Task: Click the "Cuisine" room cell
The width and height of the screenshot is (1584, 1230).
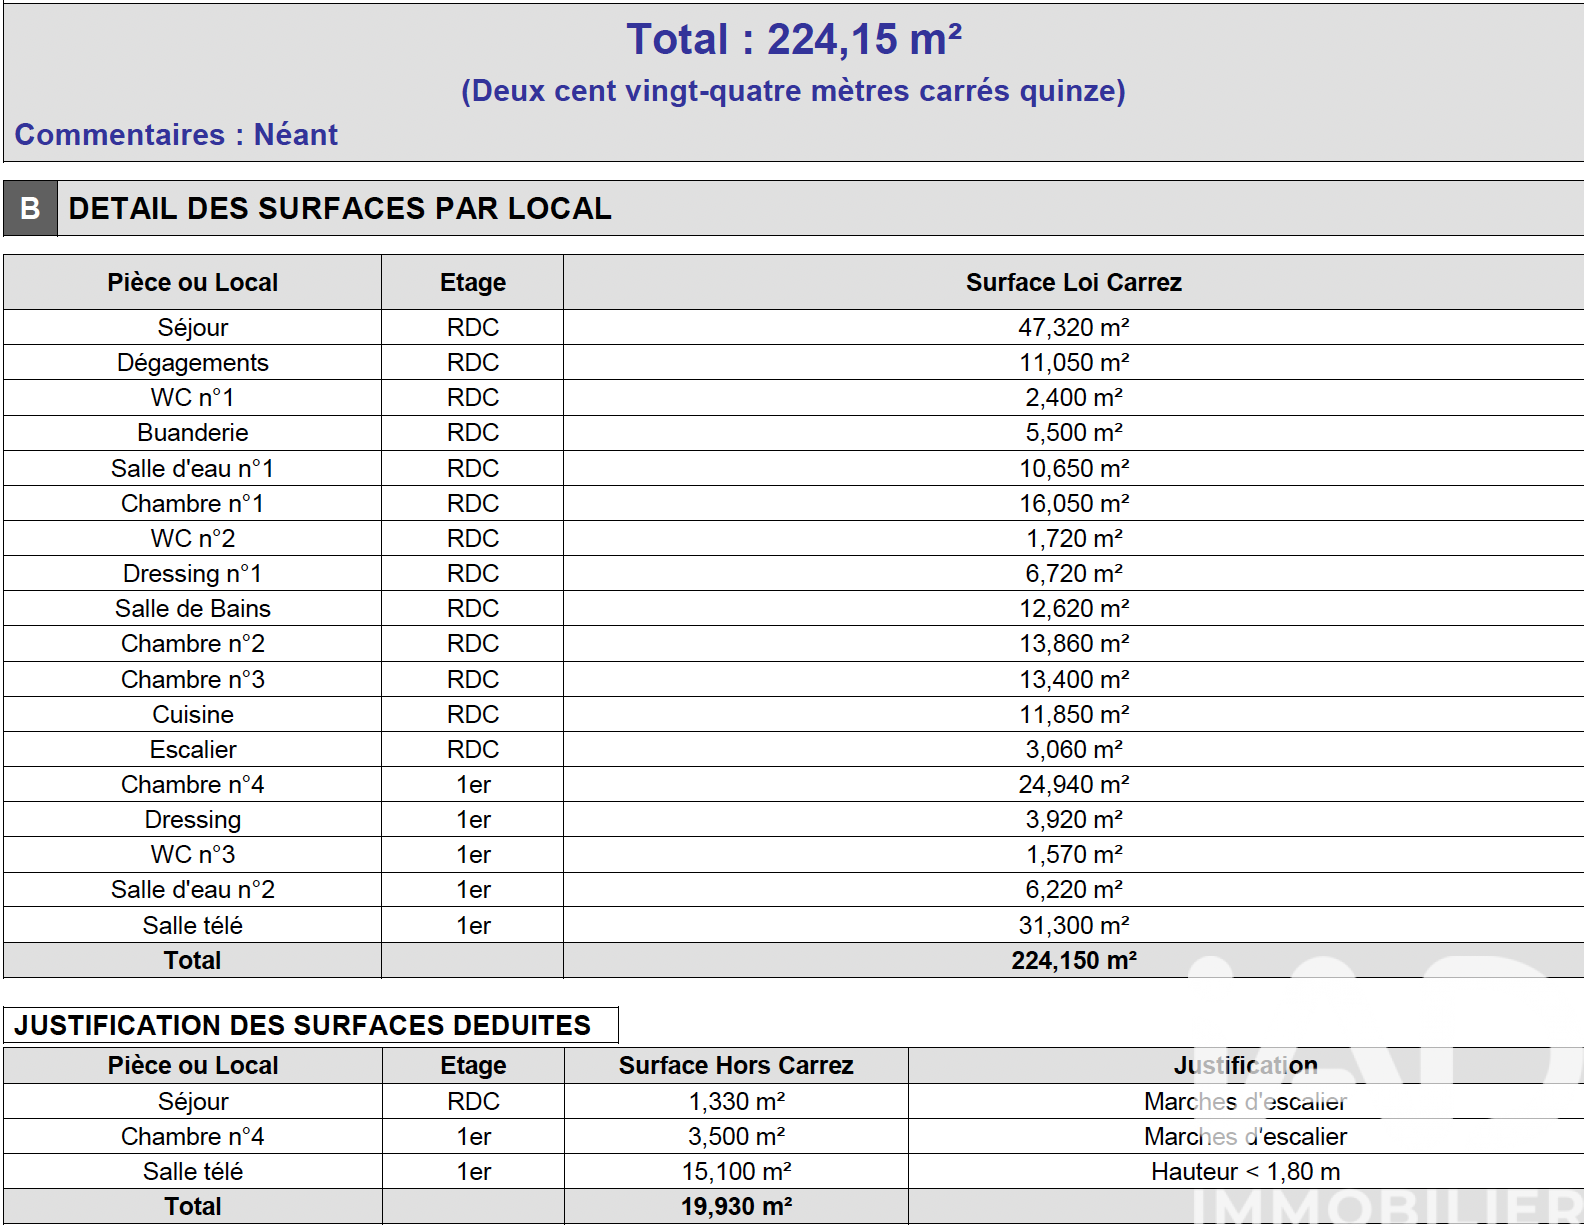Action: [192, 715]
